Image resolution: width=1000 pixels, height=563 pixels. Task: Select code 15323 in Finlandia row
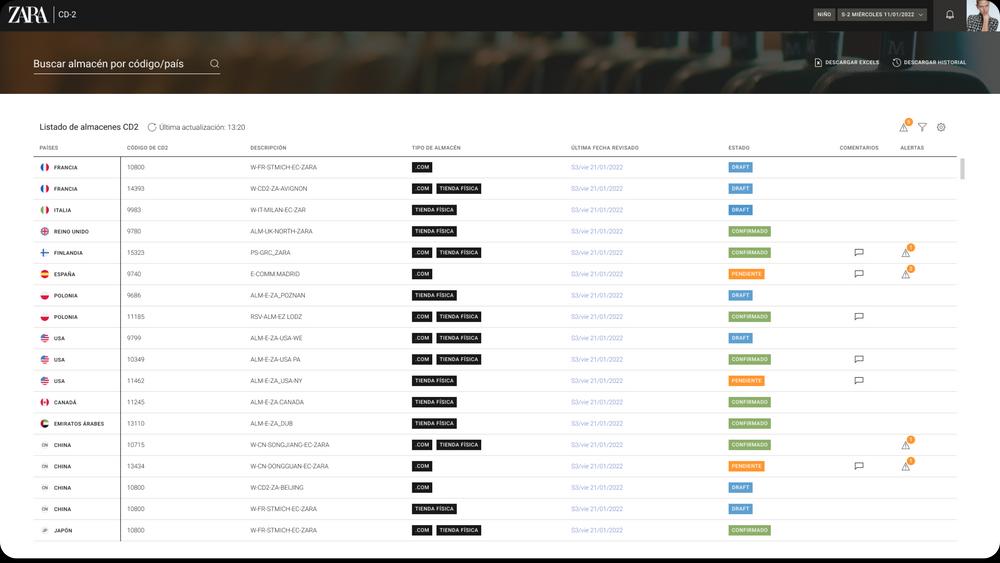pyautogui.click(x=135, y=252)
